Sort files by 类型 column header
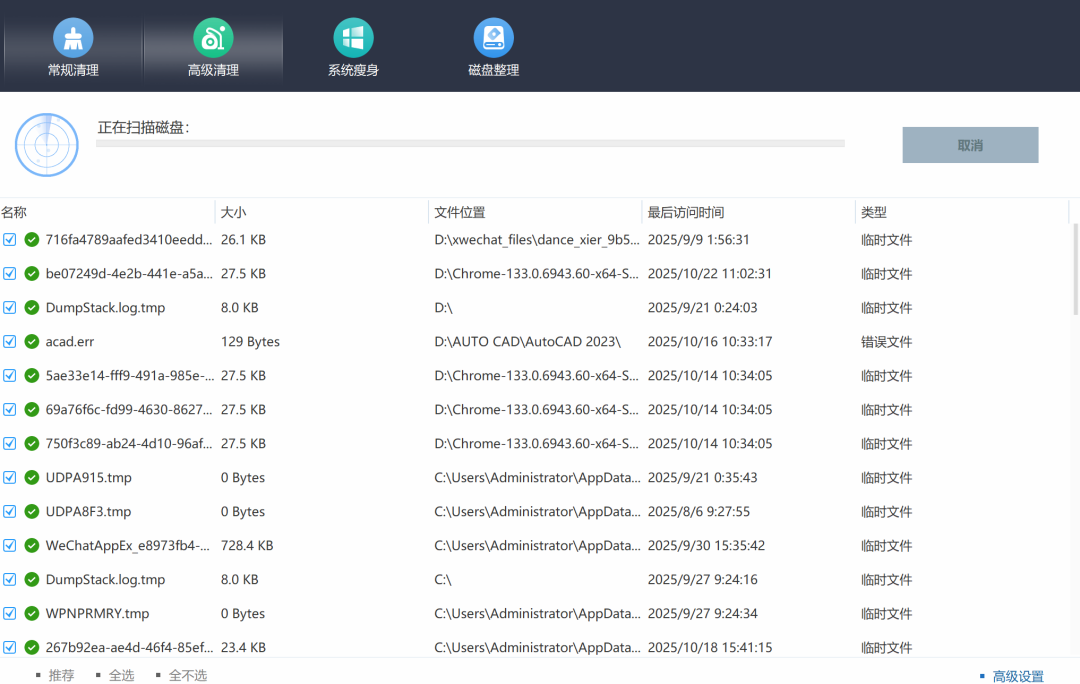The image size is (1080, 684). 873,212
